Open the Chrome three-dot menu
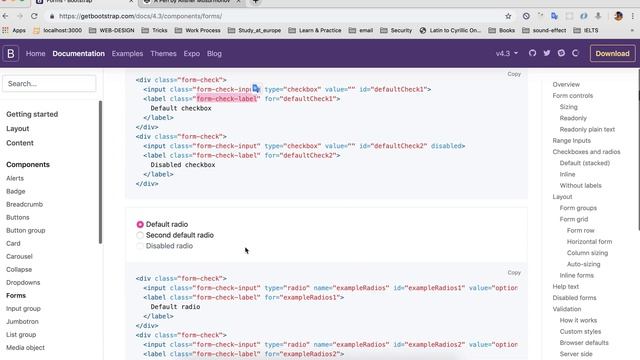 [x=633, y=16]
